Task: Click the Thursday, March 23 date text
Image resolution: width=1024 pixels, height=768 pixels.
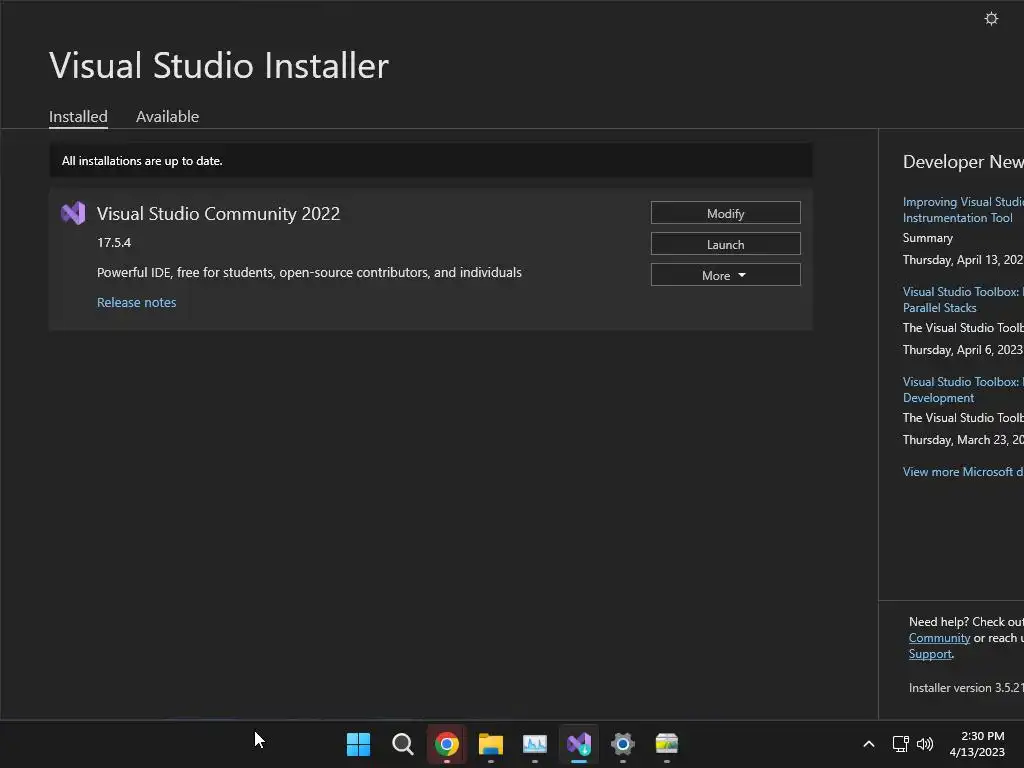Action: pyautogui.click(x=963, y=440)
